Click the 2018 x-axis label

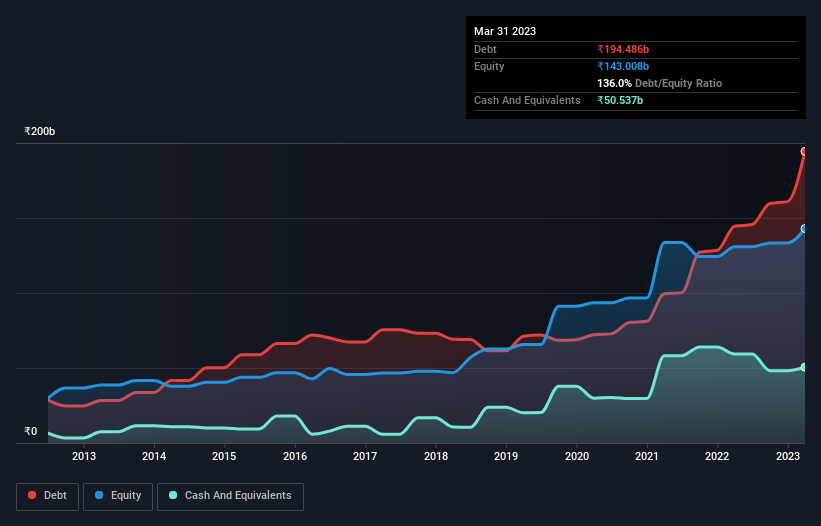point(436,456)
